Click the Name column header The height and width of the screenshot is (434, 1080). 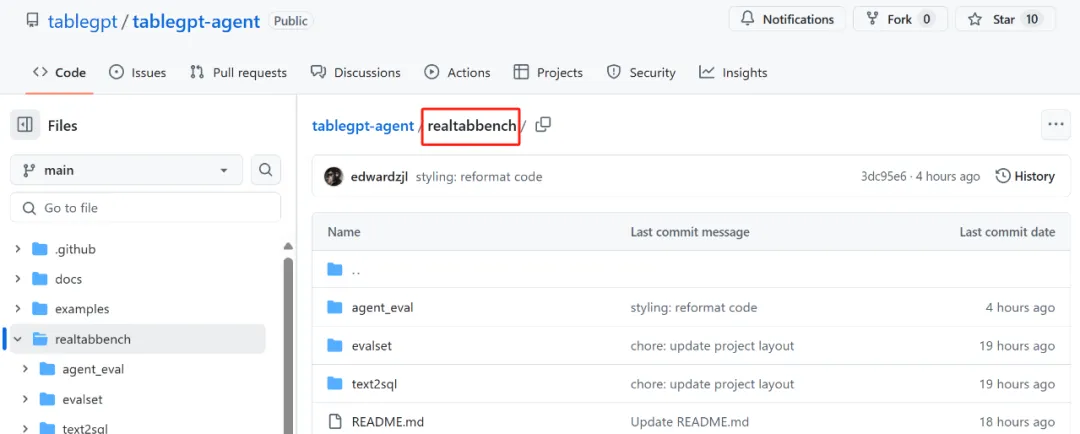pos(344,232)
